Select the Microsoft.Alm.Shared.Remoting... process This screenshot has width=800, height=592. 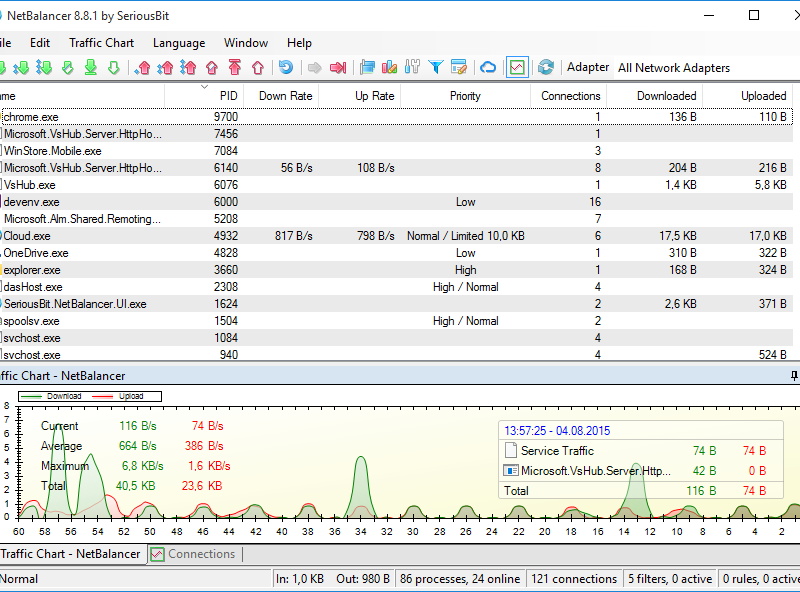click(x=397, y=219)
